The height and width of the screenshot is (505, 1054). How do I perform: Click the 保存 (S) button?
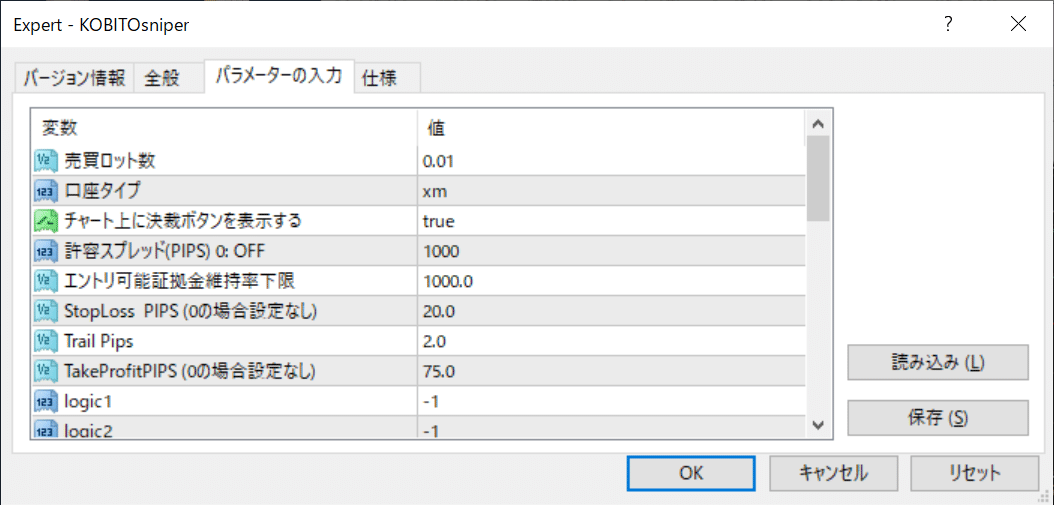[938, 418]
